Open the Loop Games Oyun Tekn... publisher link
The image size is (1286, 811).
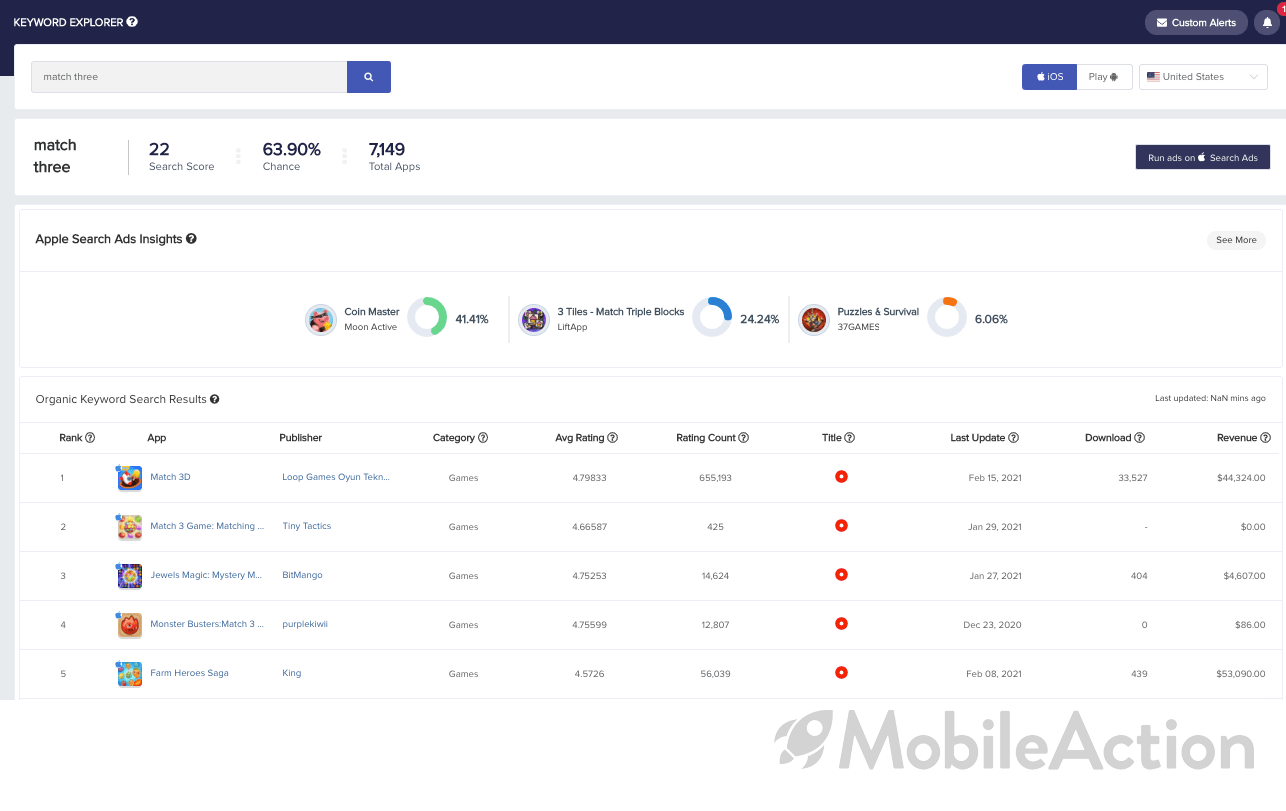click(336, 477)
